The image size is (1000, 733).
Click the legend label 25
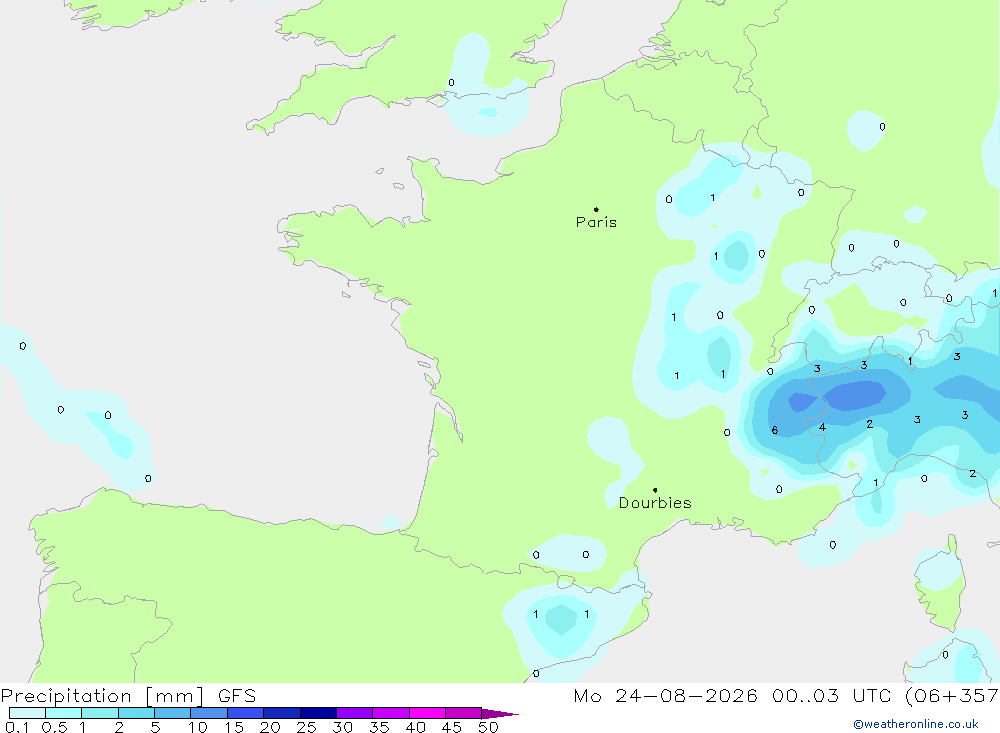[x=307, y=727]
